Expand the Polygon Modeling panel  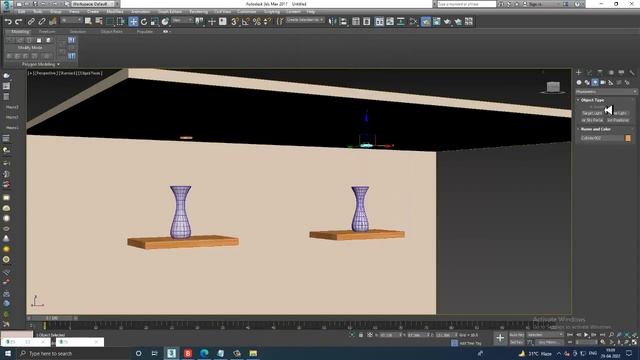click(40, 64)
